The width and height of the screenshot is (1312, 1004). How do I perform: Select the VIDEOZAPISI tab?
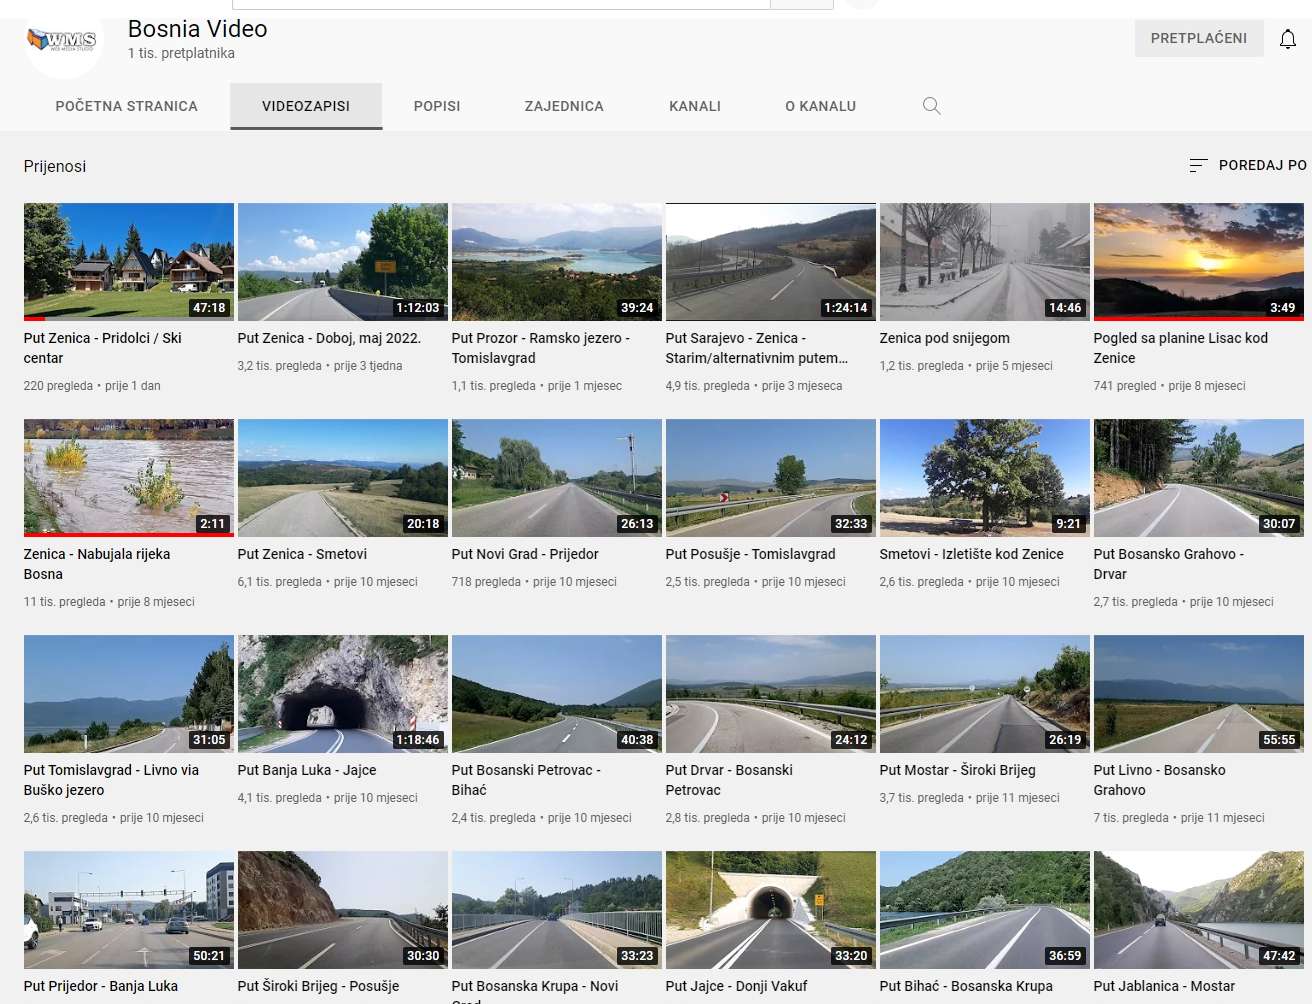[306, 106]
